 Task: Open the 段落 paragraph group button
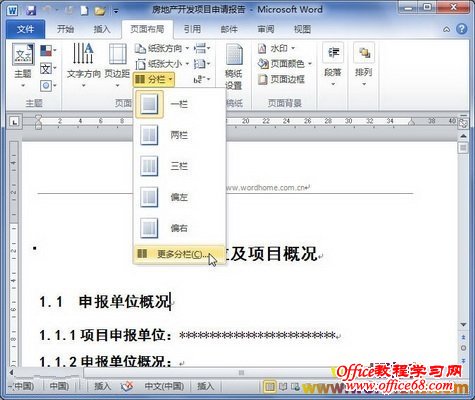pyautogui.click(x=333, y=65)
